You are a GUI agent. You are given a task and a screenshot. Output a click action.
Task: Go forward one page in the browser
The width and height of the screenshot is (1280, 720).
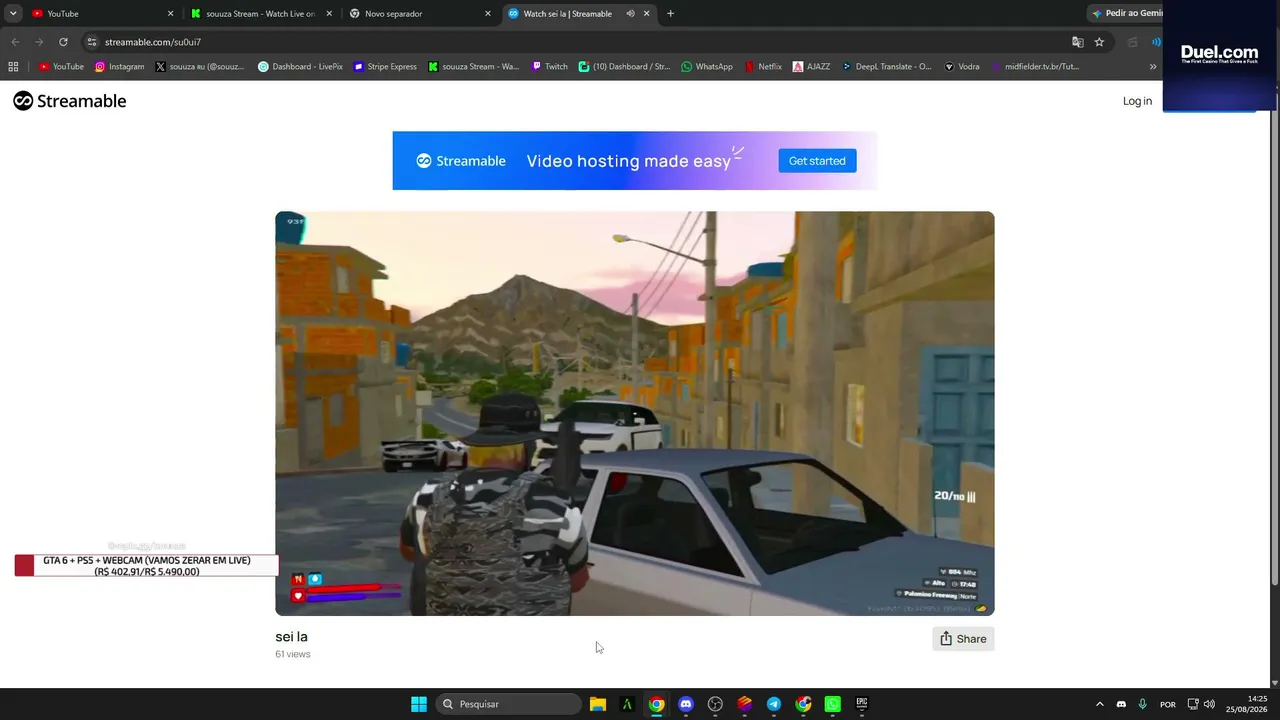point(39,42)
